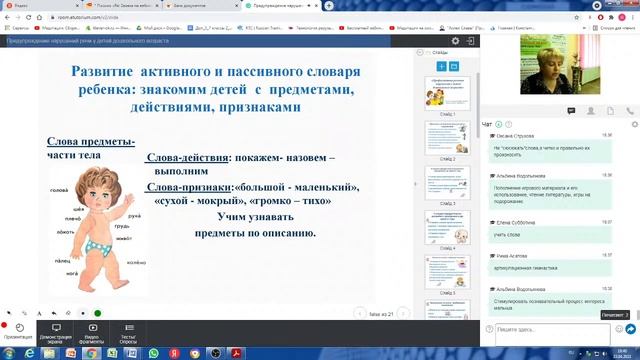
Task: Open the participants person tab
Action: [x=591, y=111]
